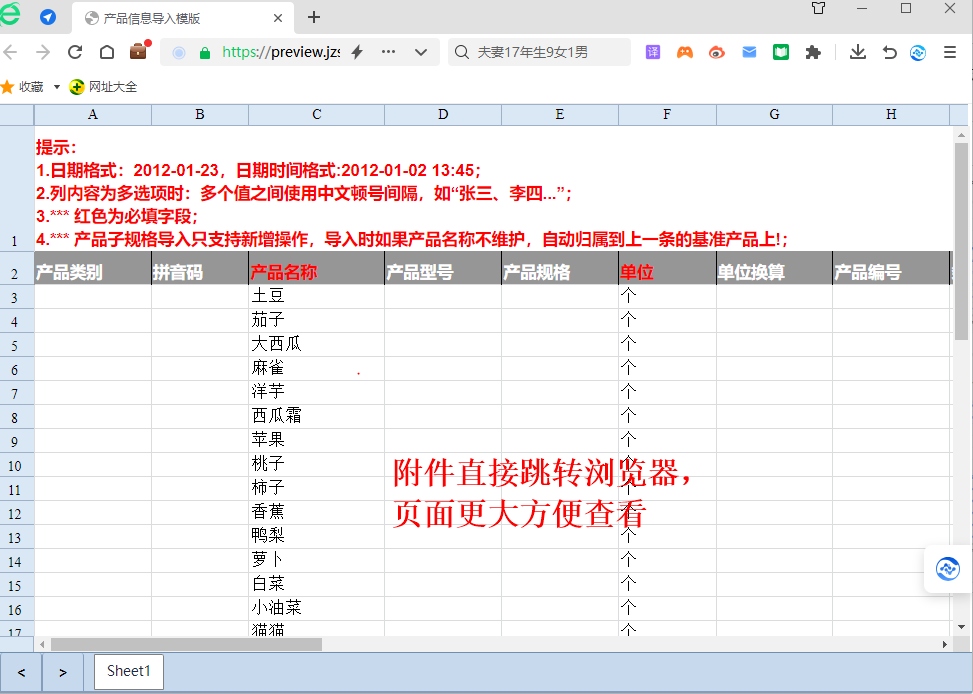This screenshot has width=973, height=694.
Task: Click the vertical scrollbar thumb
Action: tap(961, 241)
